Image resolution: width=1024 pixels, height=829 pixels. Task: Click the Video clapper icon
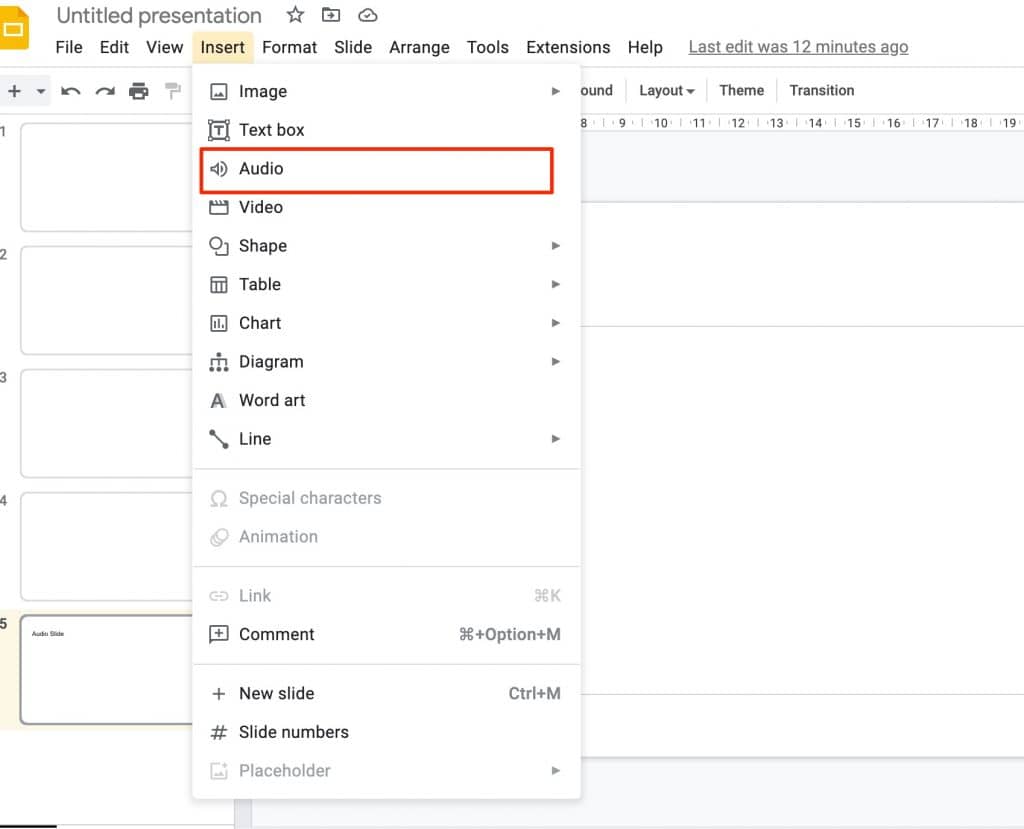[x=219, y=207]
